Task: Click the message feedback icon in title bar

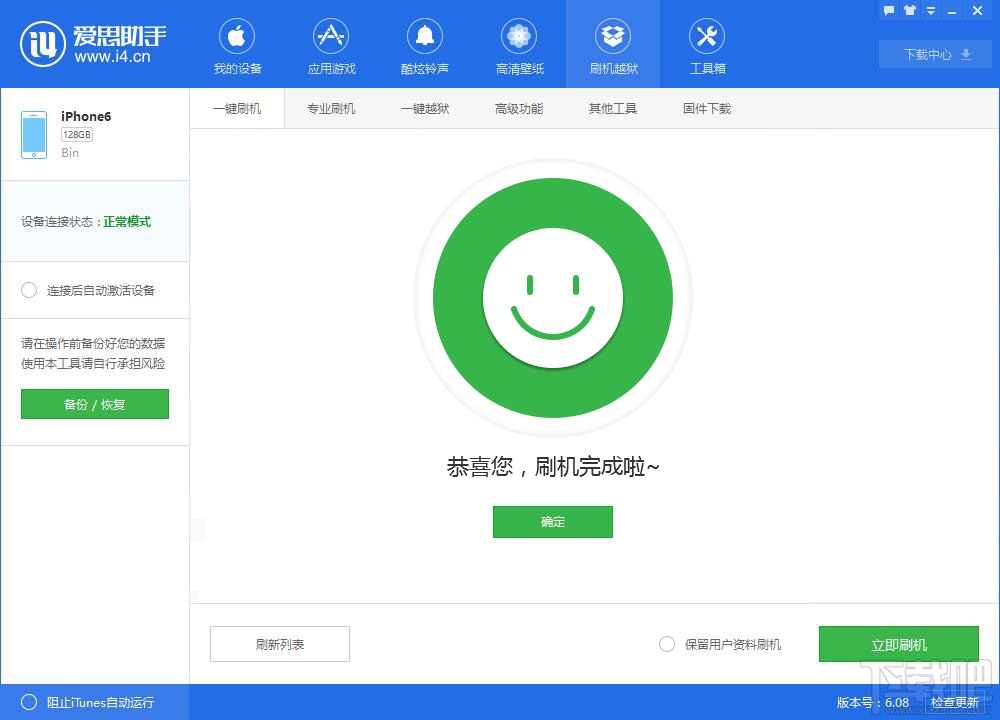Action: 888,11
